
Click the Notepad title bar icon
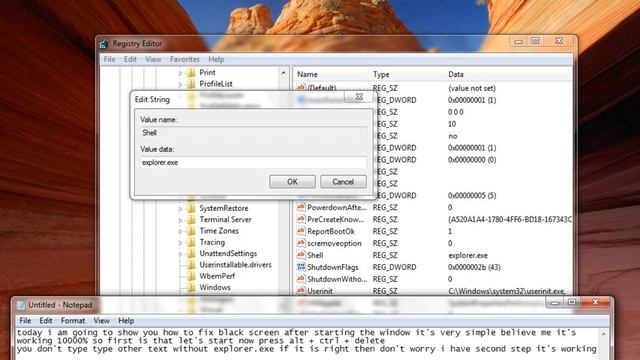21,305
